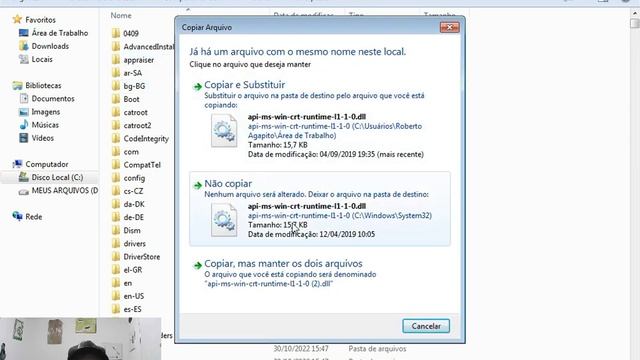This screenshot has height=360, width=640.
Task: Select the CodeIntegrity folder
Action: click(146, 138)
